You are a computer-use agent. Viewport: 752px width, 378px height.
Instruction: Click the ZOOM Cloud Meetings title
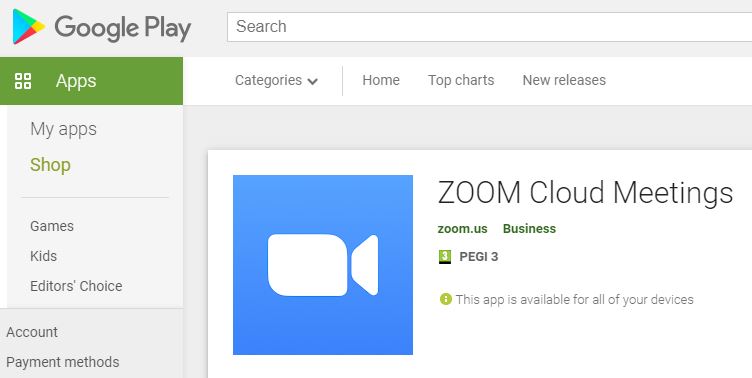coord(585,193)
